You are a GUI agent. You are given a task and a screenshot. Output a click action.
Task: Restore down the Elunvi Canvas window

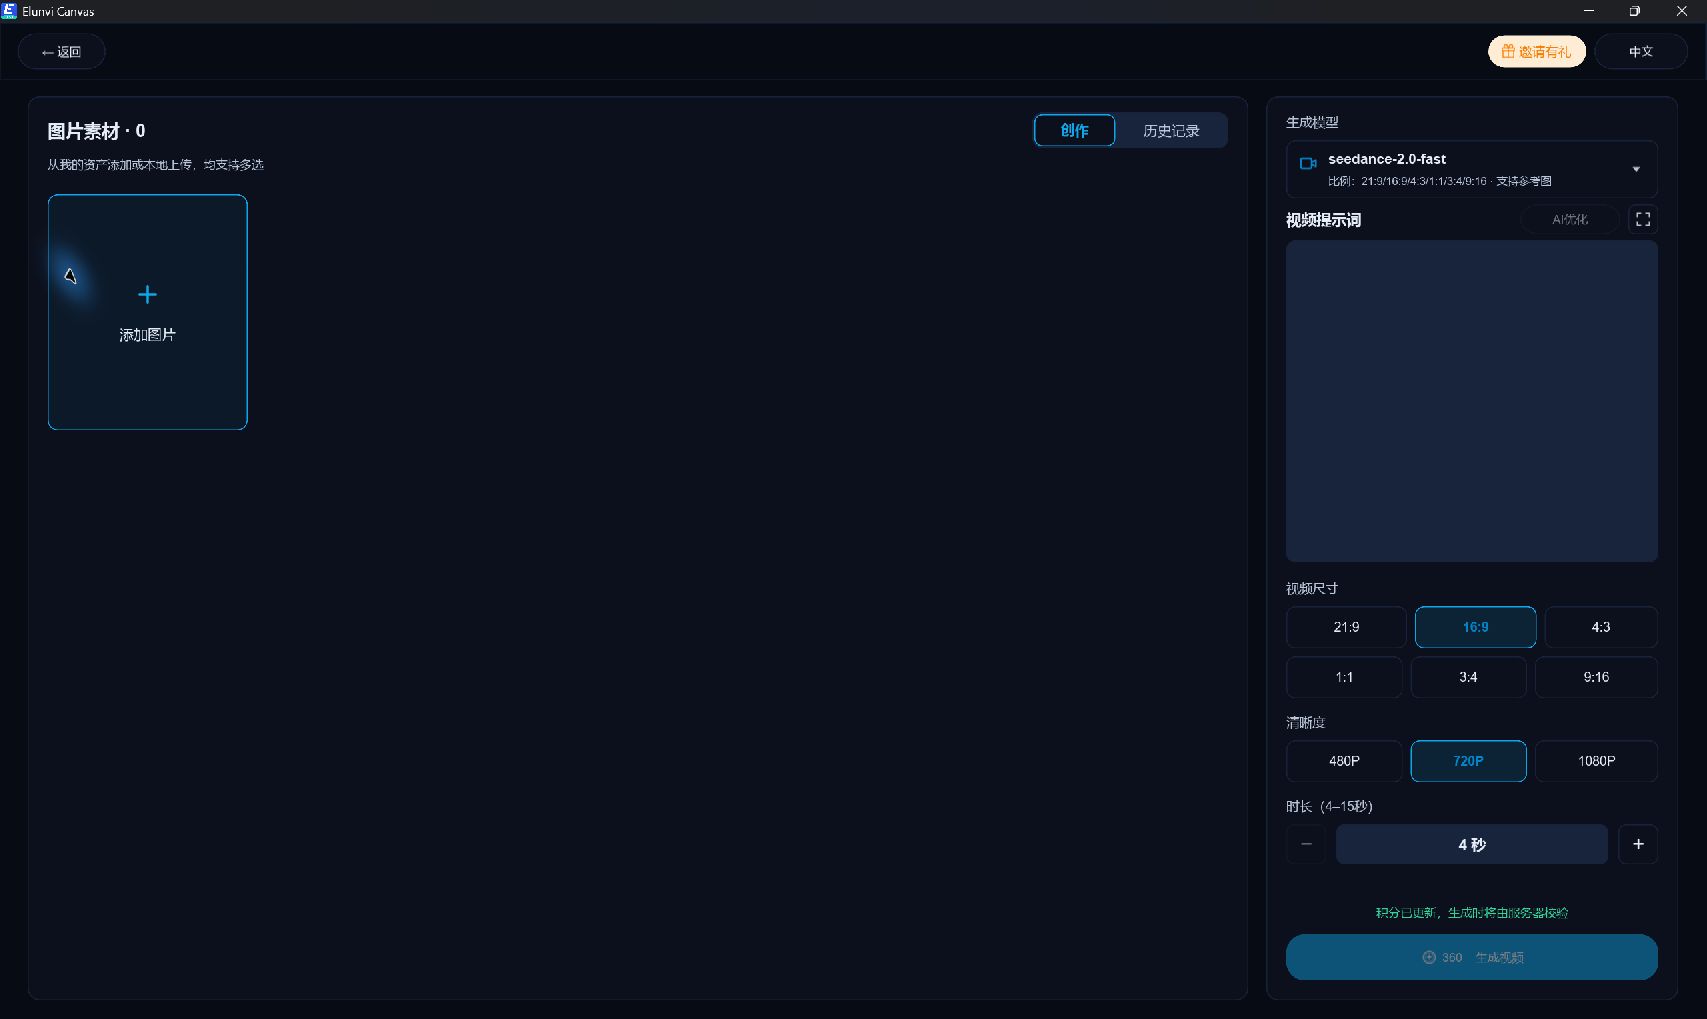(x=1634, y=11)
